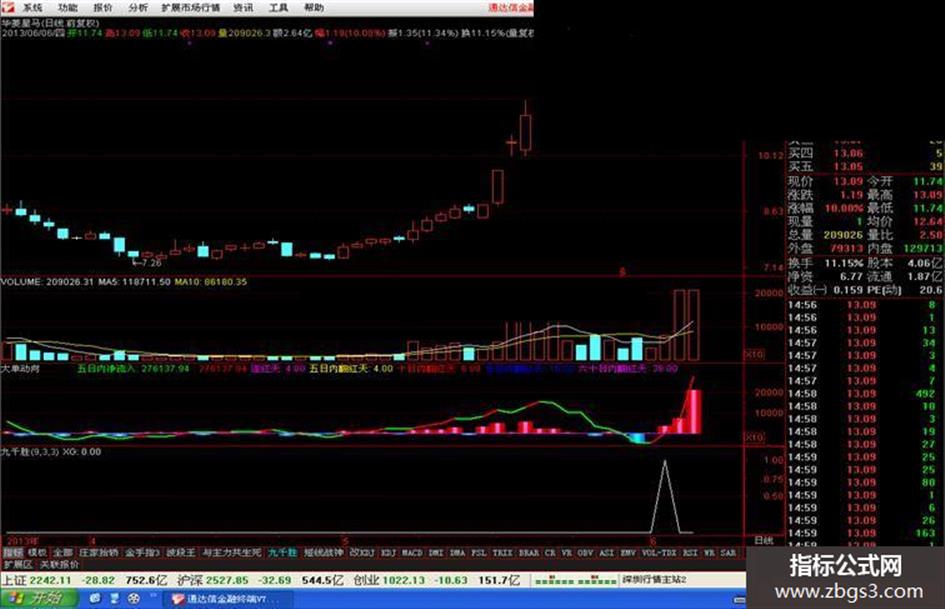Click the 沪深 index value 2527.85
The height and width of the screenshot is (609, 945).
click(227, 580)
